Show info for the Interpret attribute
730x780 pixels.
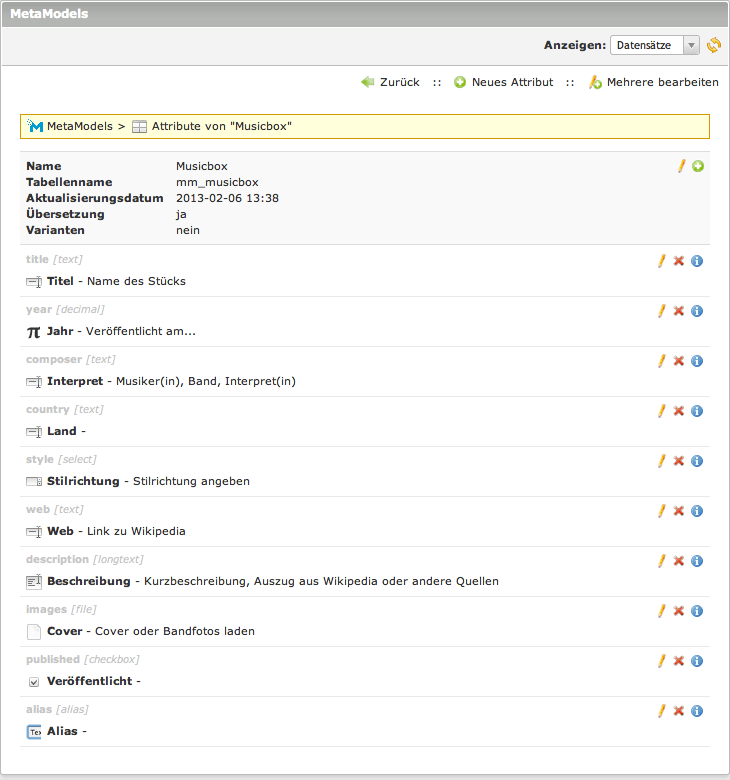click(x=697, y=361)
